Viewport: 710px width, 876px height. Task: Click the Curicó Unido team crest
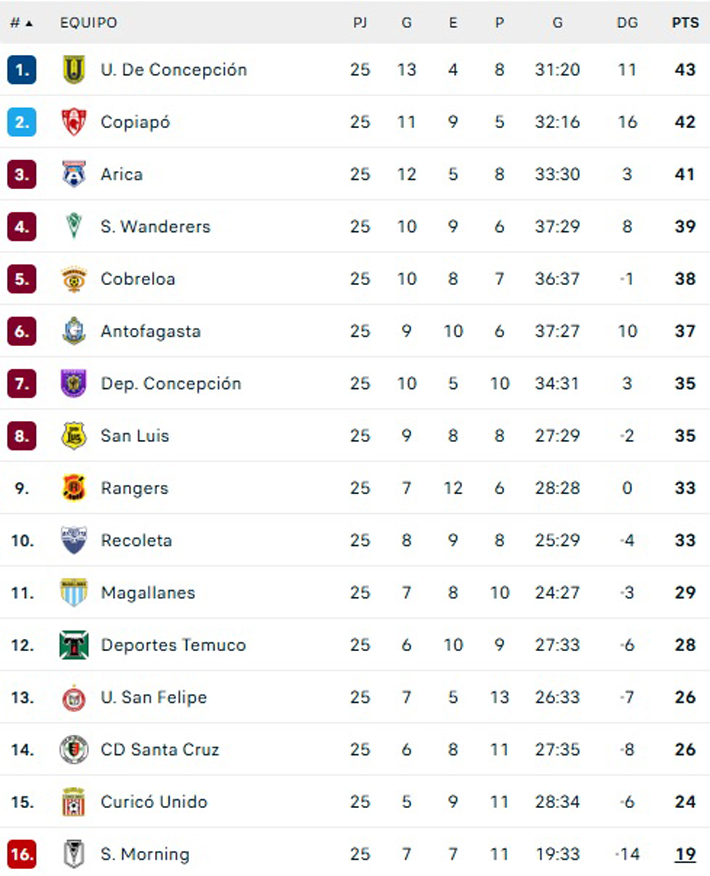point(74,802)
